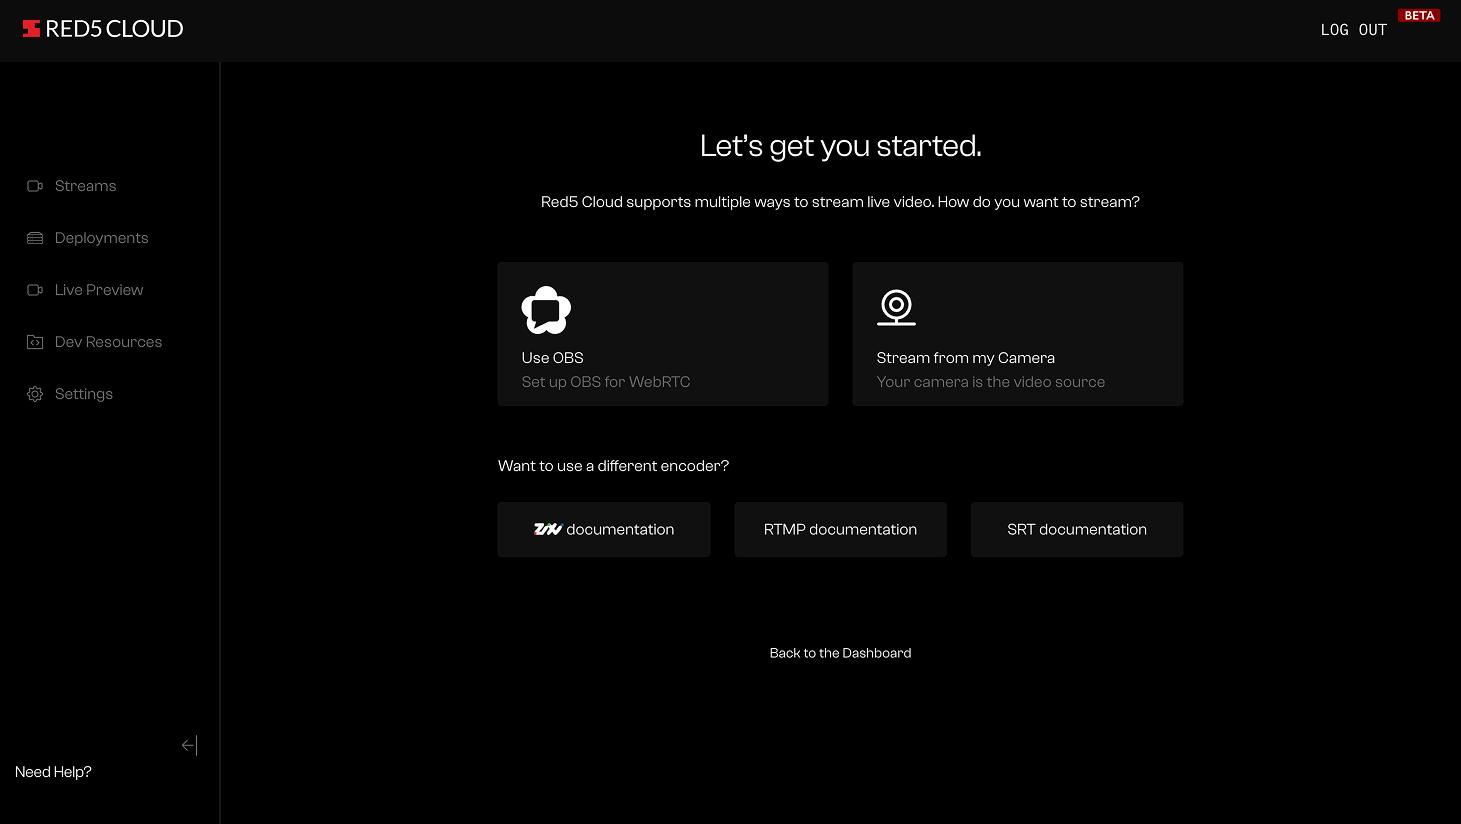The image size is (1461, 824).
Task: Select the Use OBS card
Action: point(662,334)
